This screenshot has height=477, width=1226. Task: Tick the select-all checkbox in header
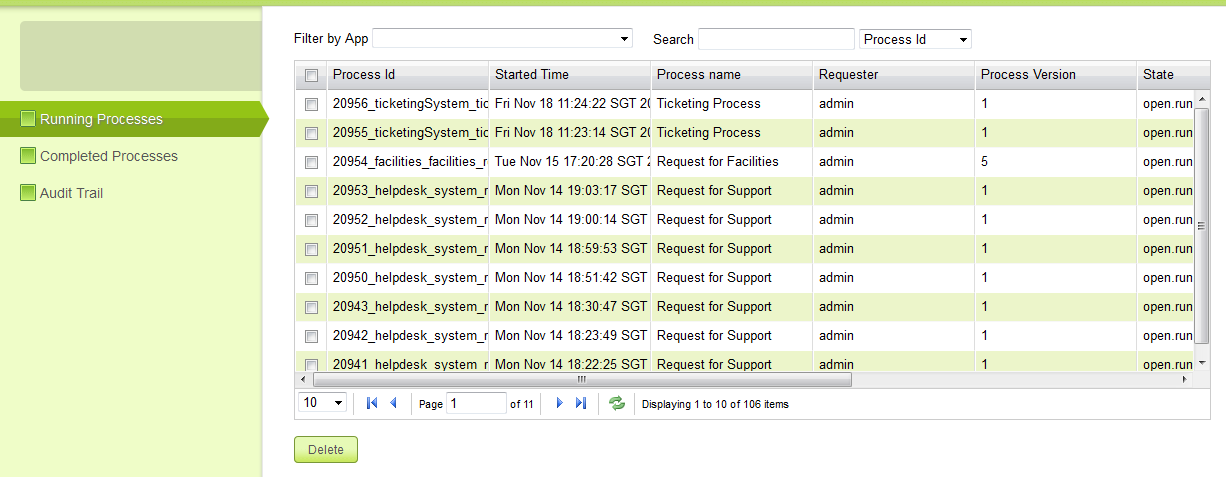pyautogui.click(x=311, y=75)
